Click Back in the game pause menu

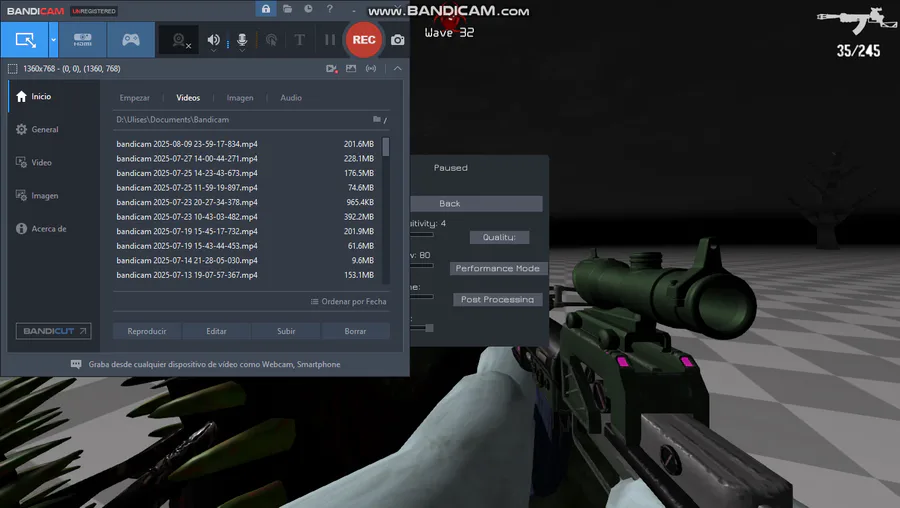[476, 204]
